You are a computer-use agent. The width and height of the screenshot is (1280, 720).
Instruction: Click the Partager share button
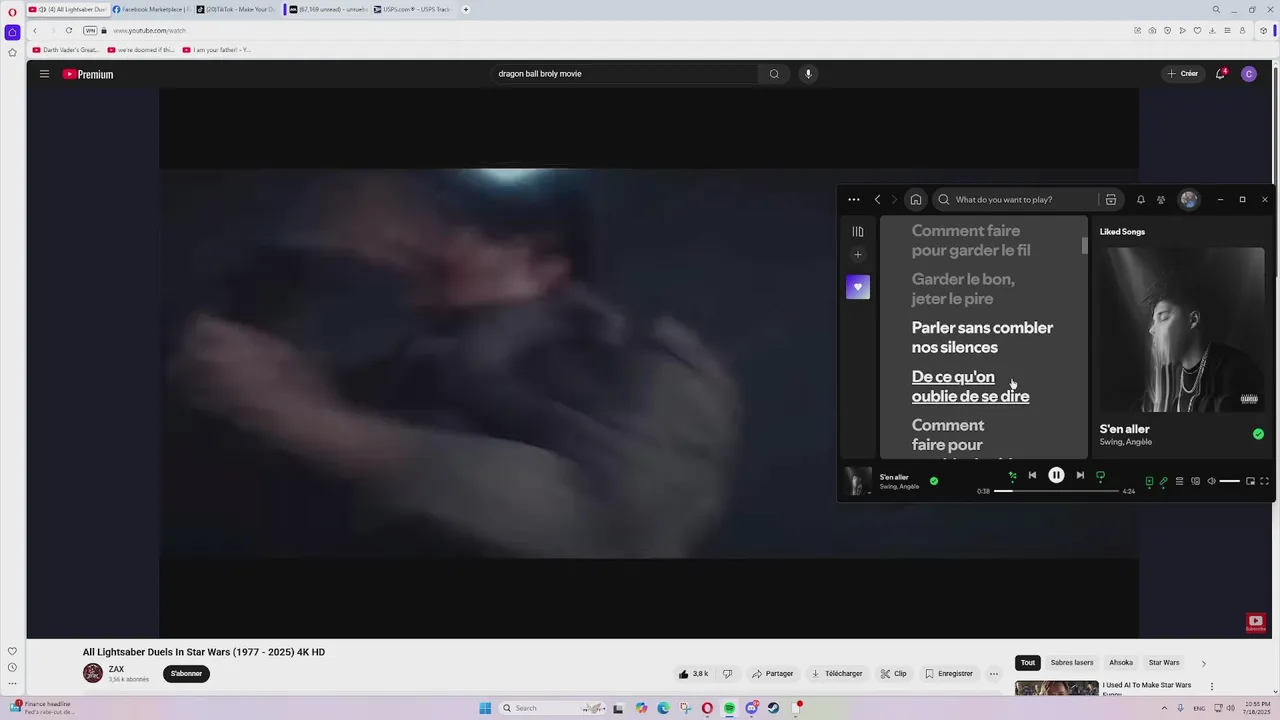click(772, 674)
